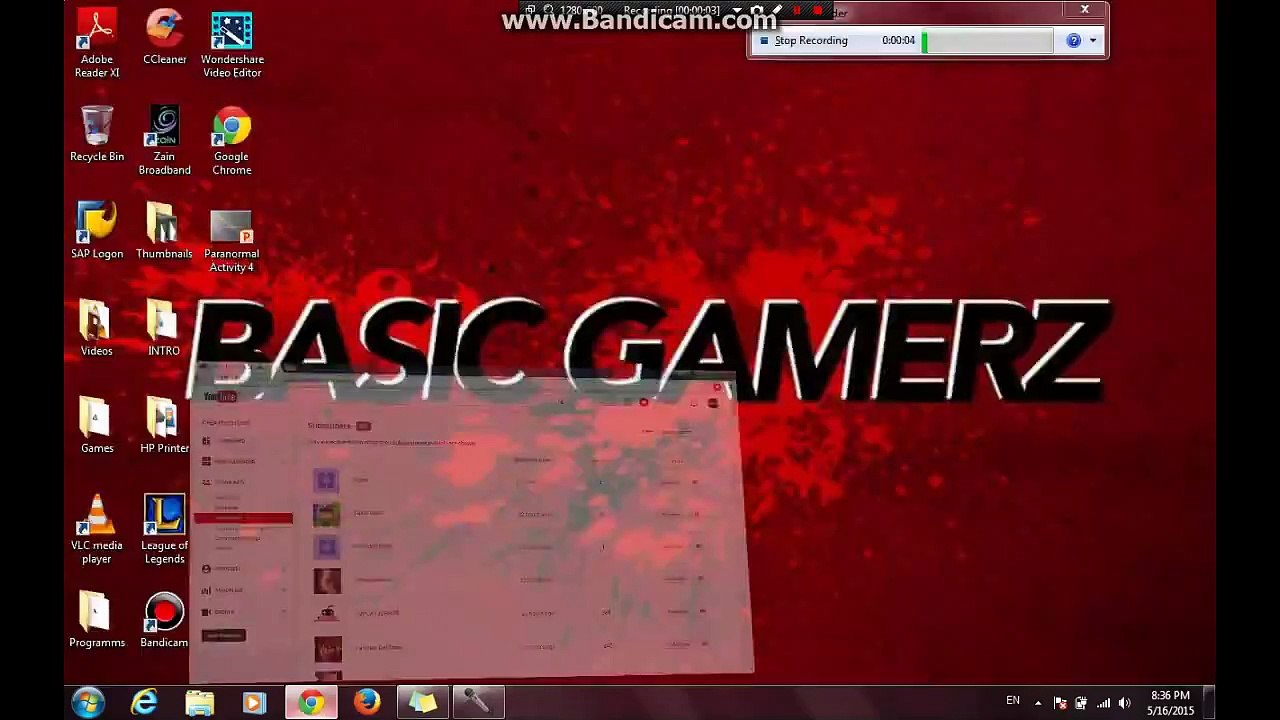Click the 0:00:04 elapsed recording time
Screen dimensions: 1280x720
(x=898, y=41)
